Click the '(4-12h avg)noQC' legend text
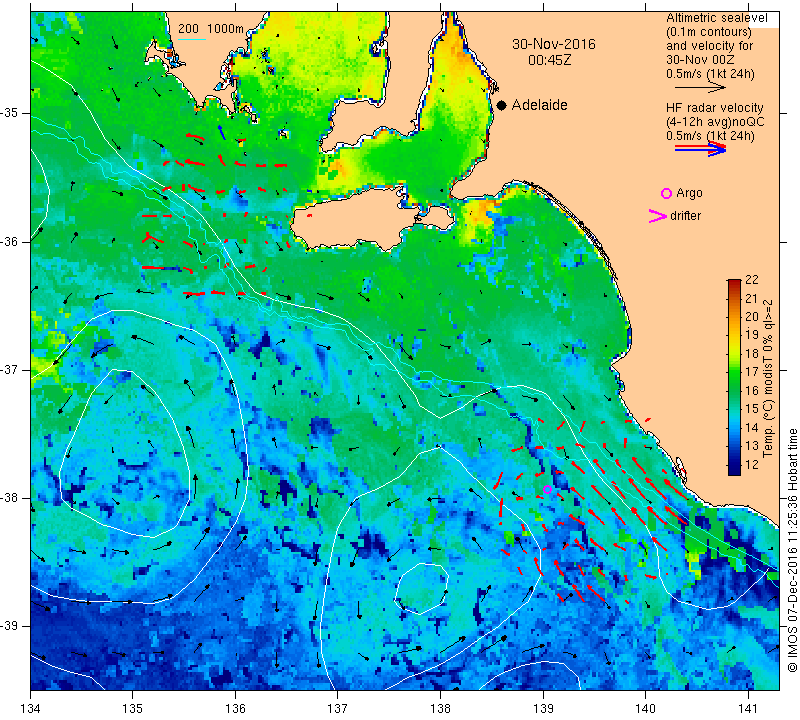Screen dimensions: 800x720 pos(715,122)
